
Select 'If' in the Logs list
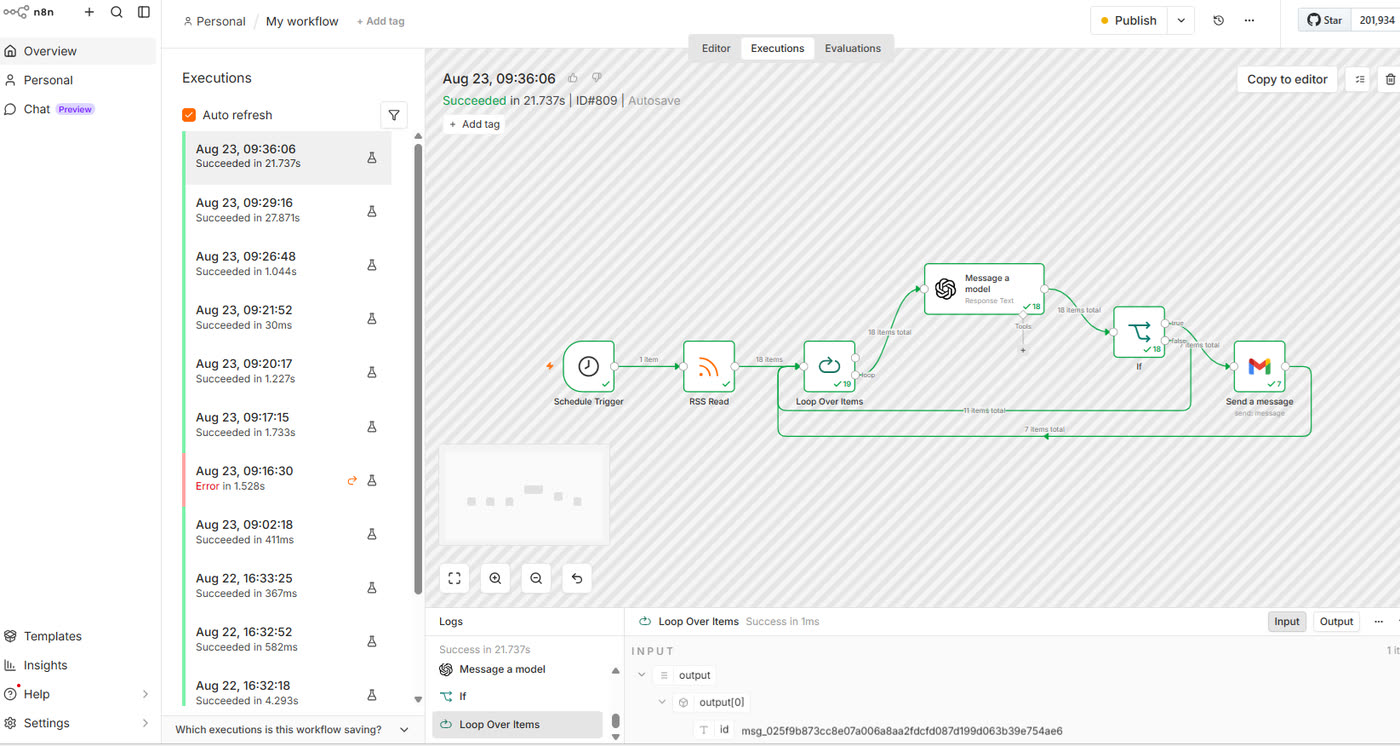pyautogui.click(x=518, y=696)
